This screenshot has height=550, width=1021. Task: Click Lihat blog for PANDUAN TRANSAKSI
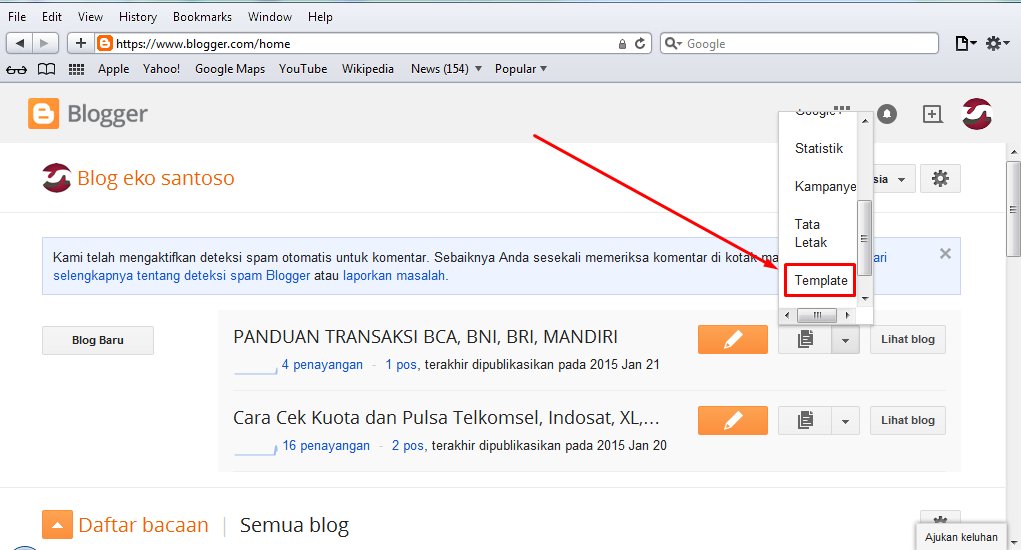(908, 339)
